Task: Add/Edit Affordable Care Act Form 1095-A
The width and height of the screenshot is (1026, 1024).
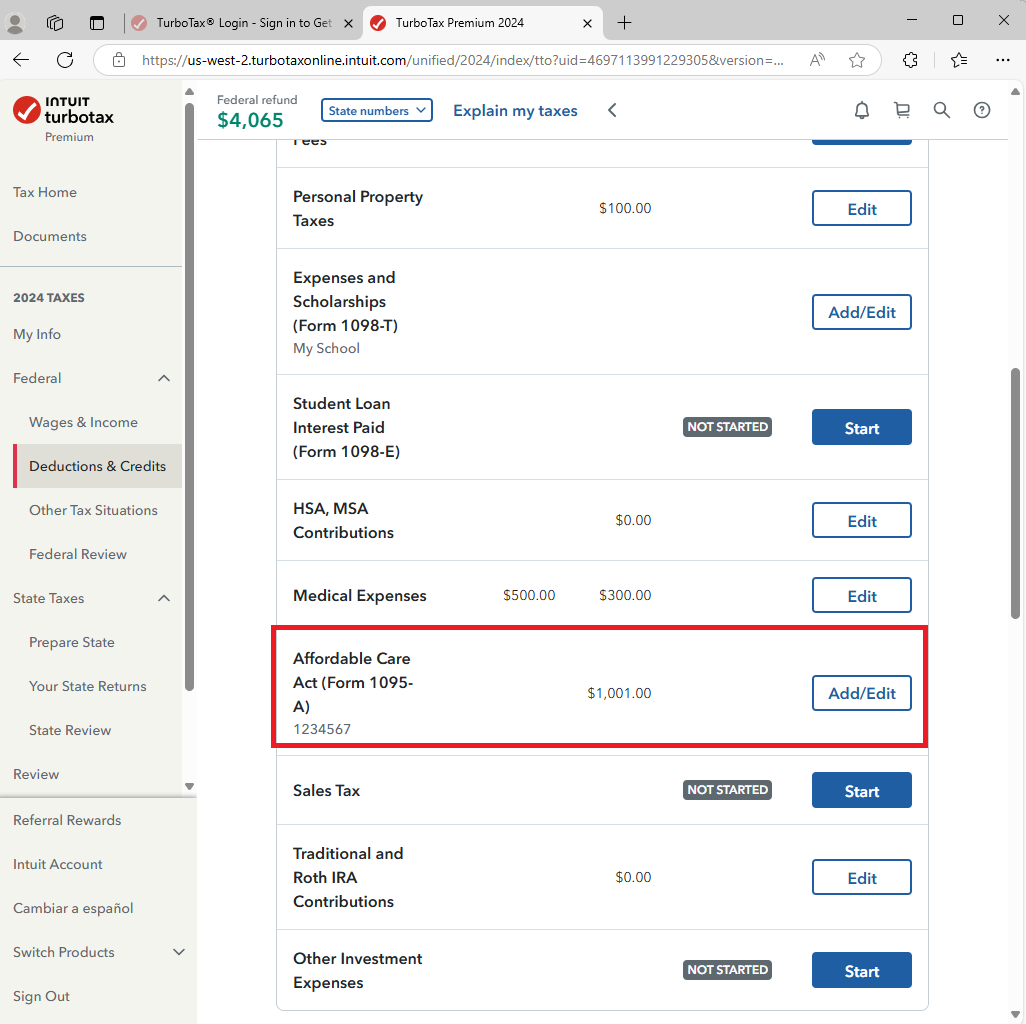Action: tap(861, 693)
